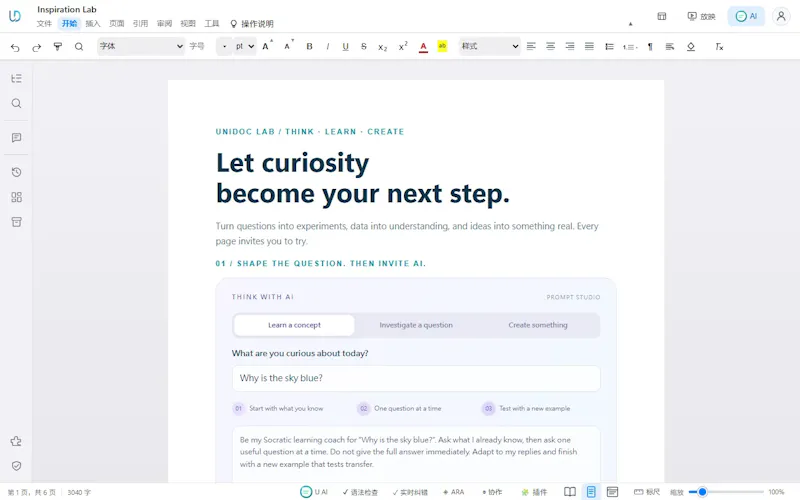Open the plugins puzzle sidebar icon

16,441
